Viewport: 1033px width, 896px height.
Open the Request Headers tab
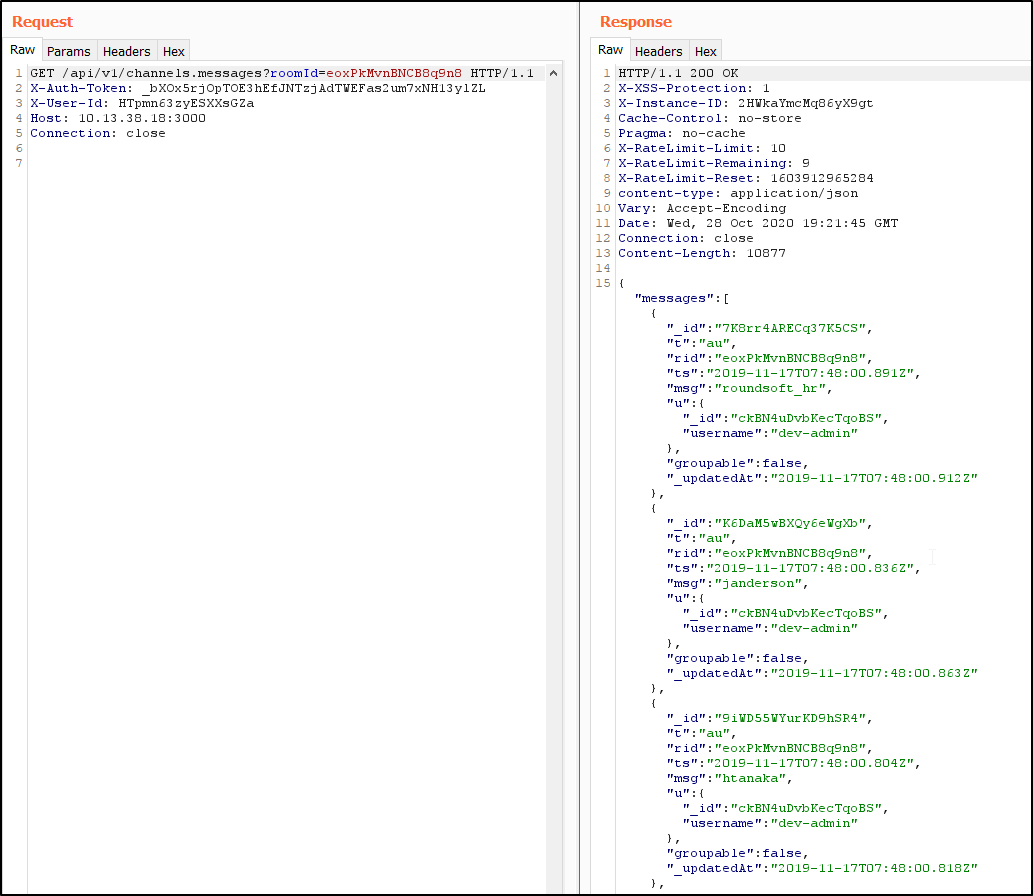click(127, 51)
